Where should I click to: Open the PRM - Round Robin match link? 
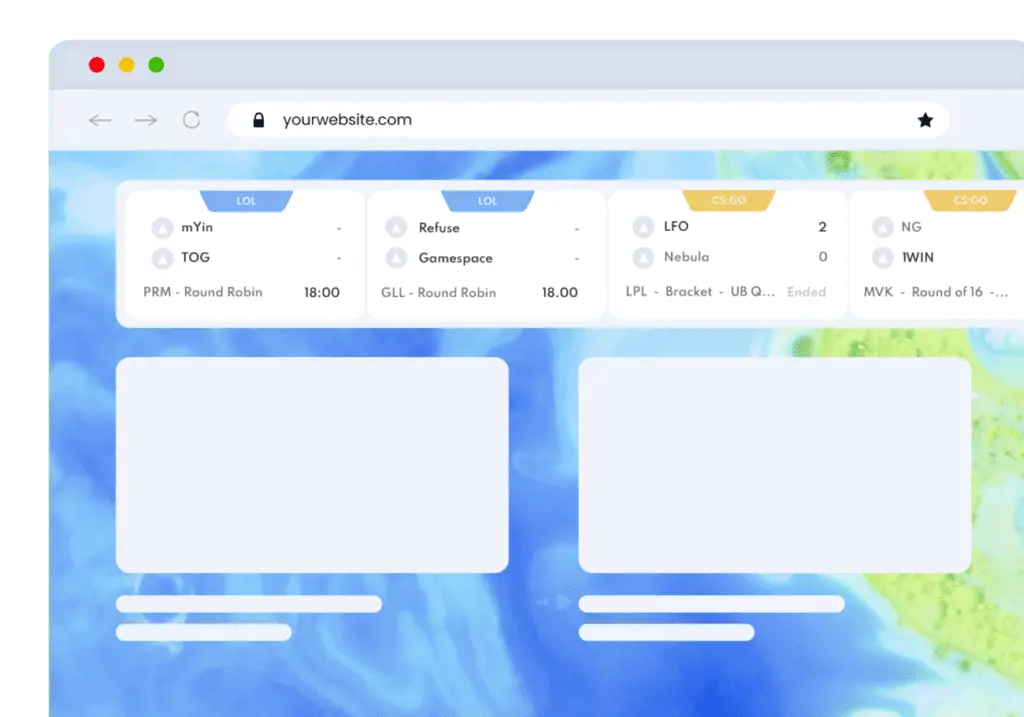(203, 292)
